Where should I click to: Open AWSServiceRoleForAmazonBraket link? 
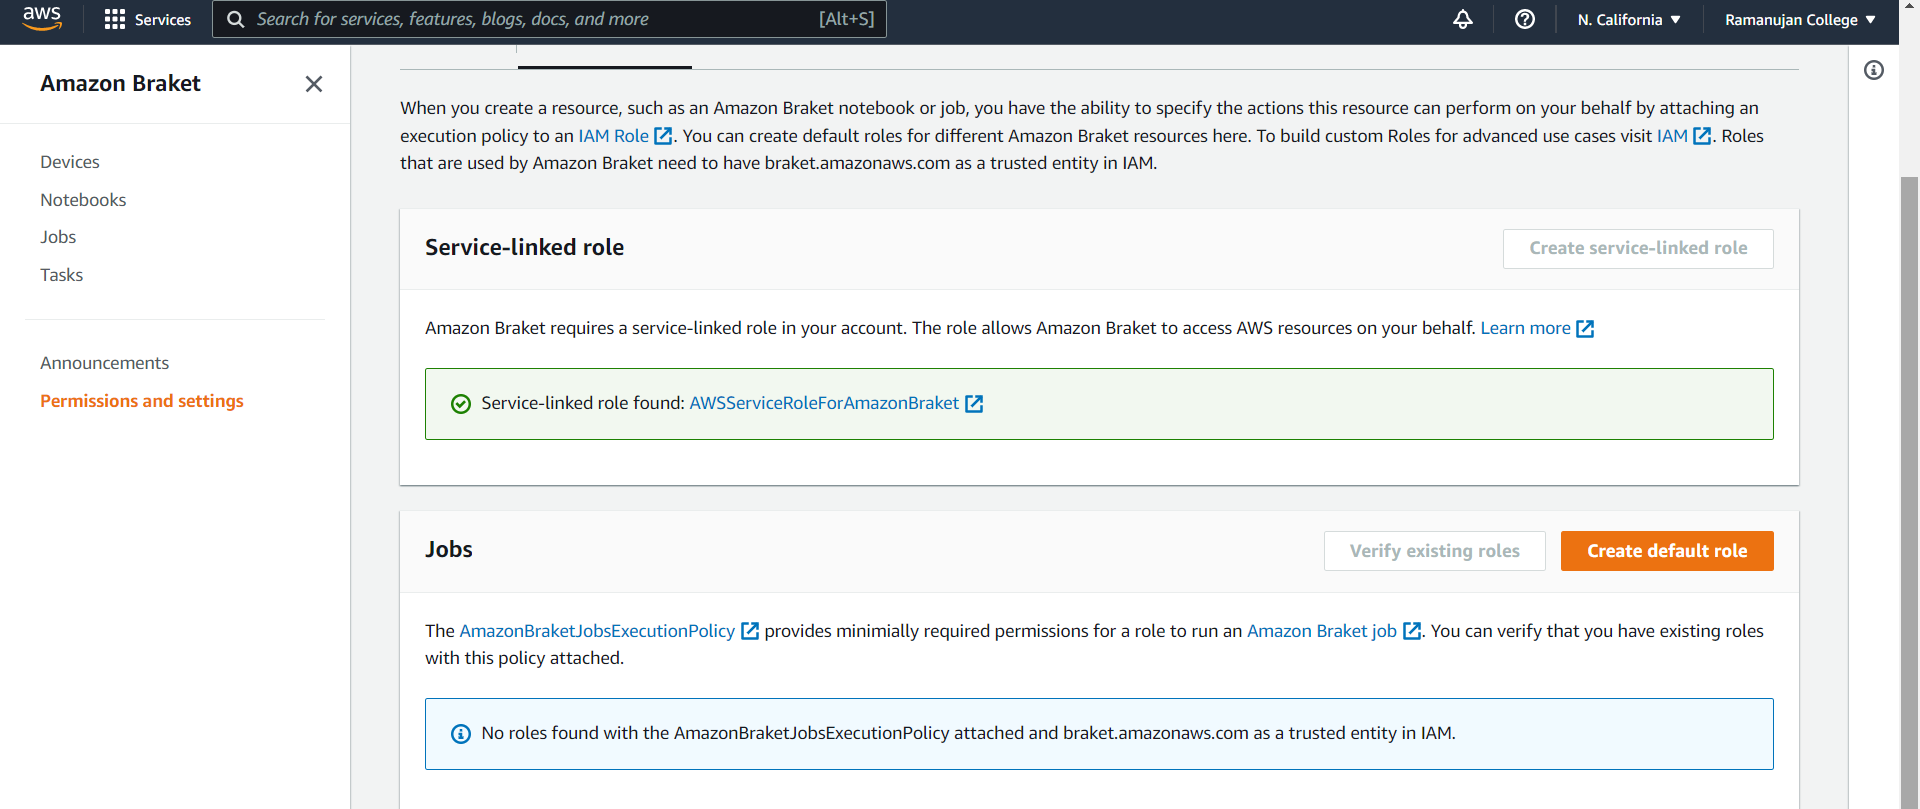(x=824, y=403)
